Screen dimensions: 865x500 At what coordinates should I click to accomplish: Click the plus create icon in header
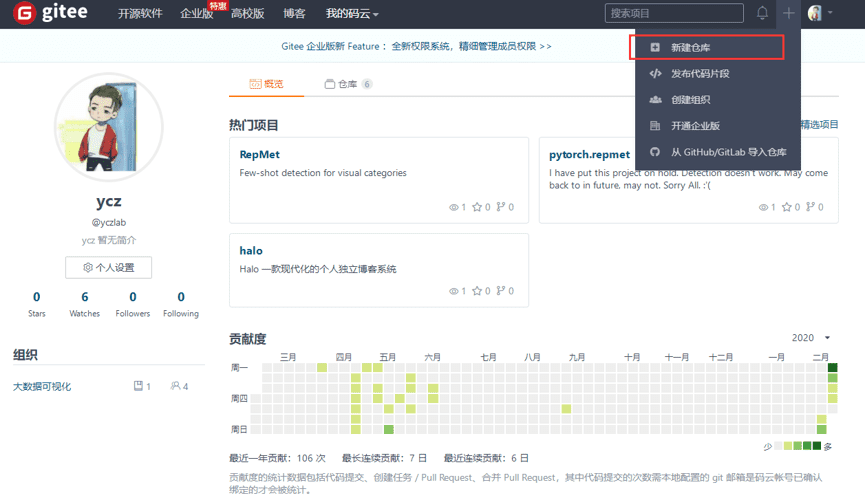(788, 13)
